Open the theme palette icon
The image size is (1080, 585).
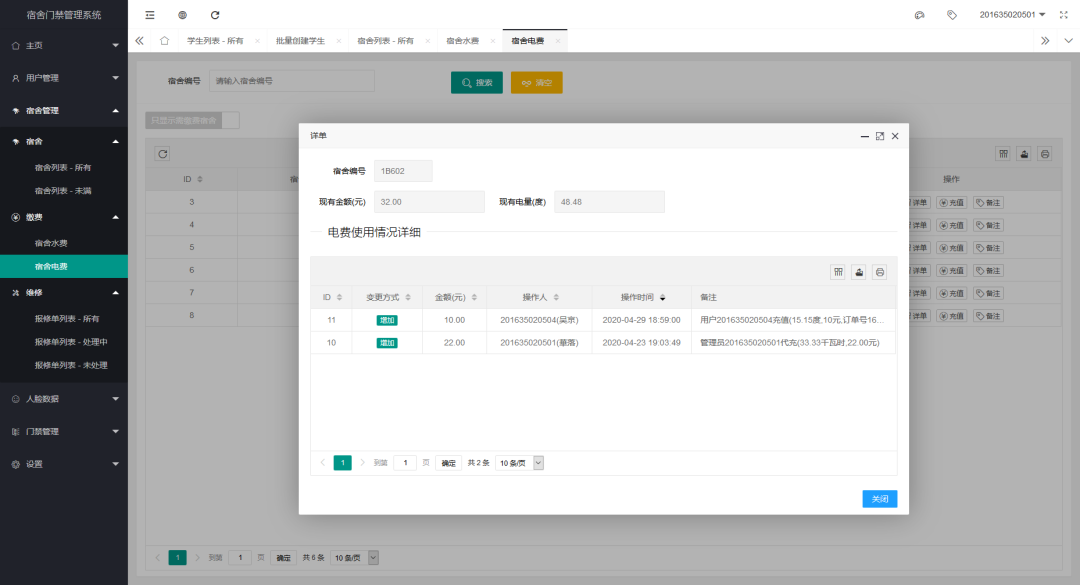920,14
